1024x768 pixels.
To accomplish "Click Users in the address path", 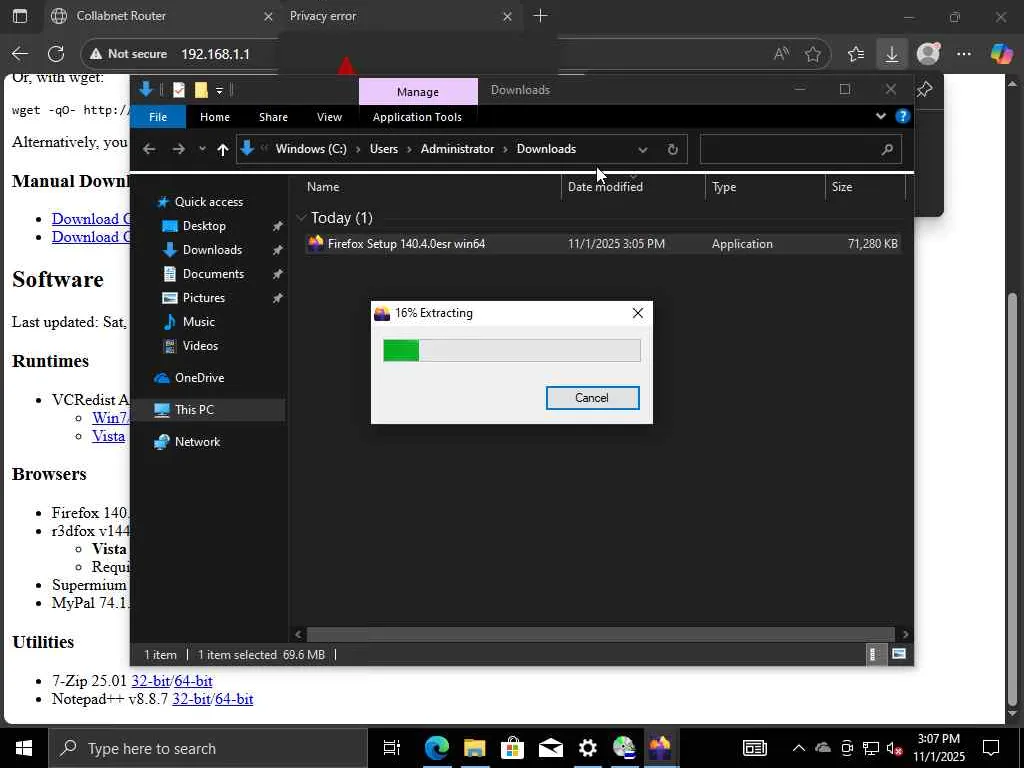I will pos(383,149).
